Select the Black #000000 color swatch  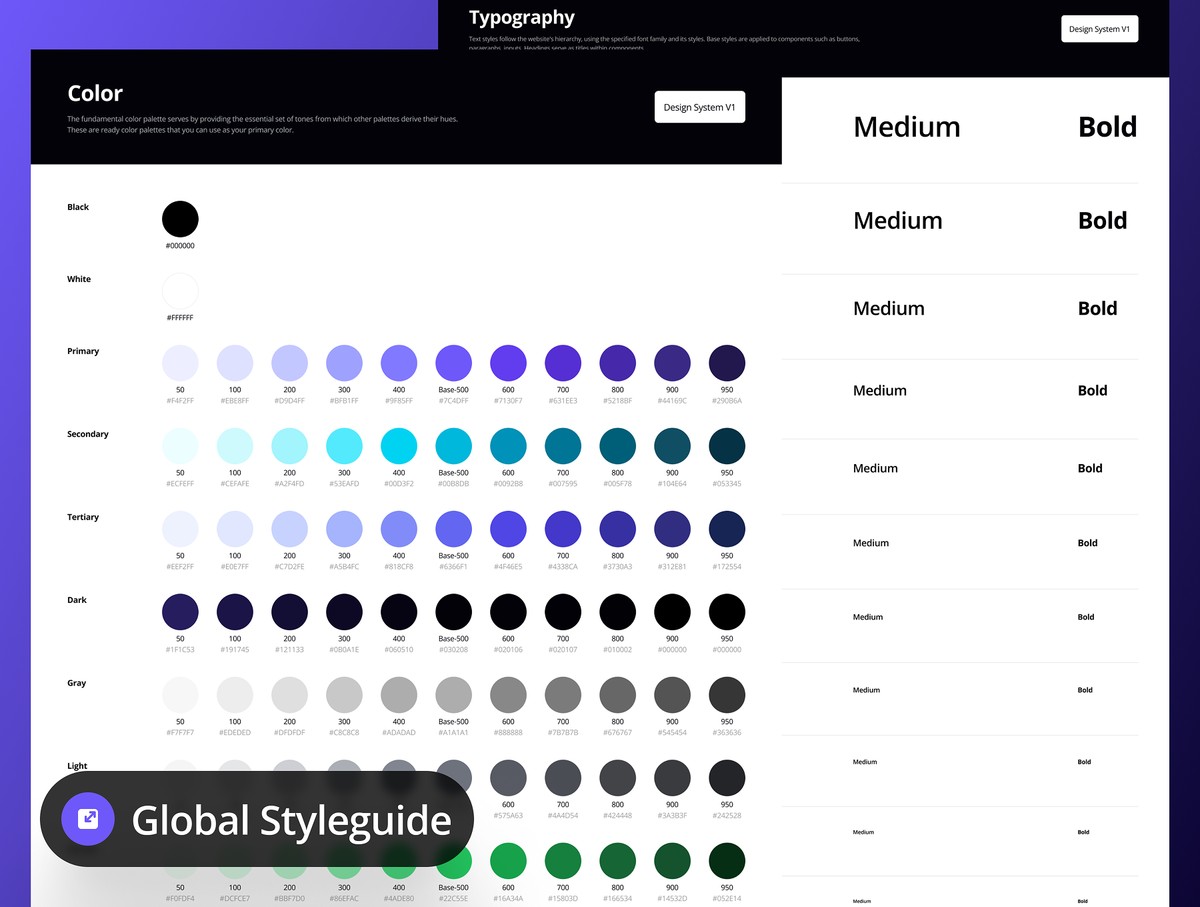(x=180, y=219)
